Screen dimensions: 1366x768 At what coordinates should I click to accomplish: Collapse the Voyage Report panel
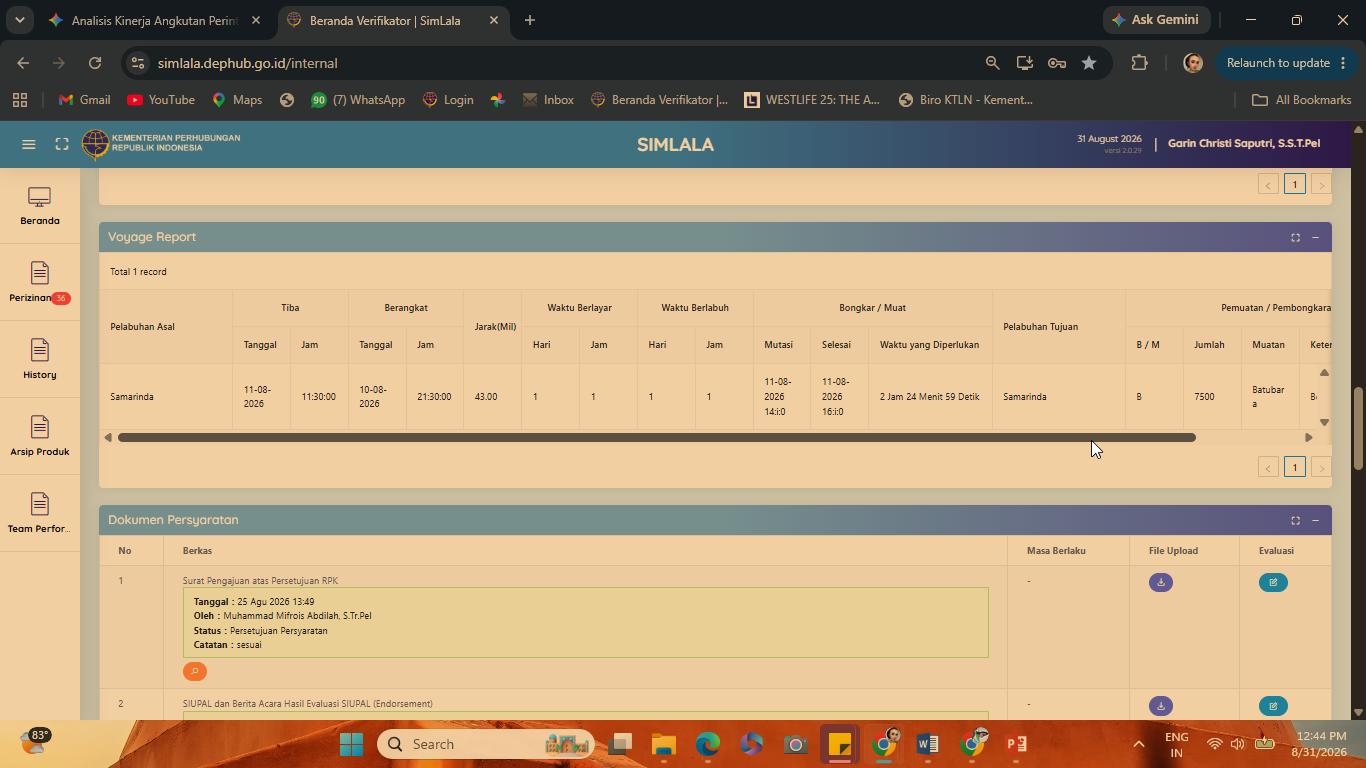click(1315, 237)
